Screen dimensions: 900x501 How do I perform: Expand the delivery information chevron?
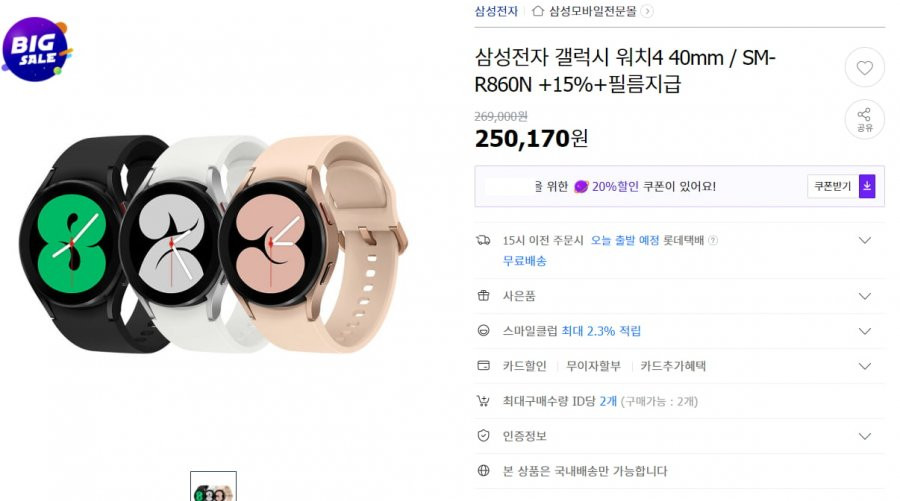click(x=864, y=240)
